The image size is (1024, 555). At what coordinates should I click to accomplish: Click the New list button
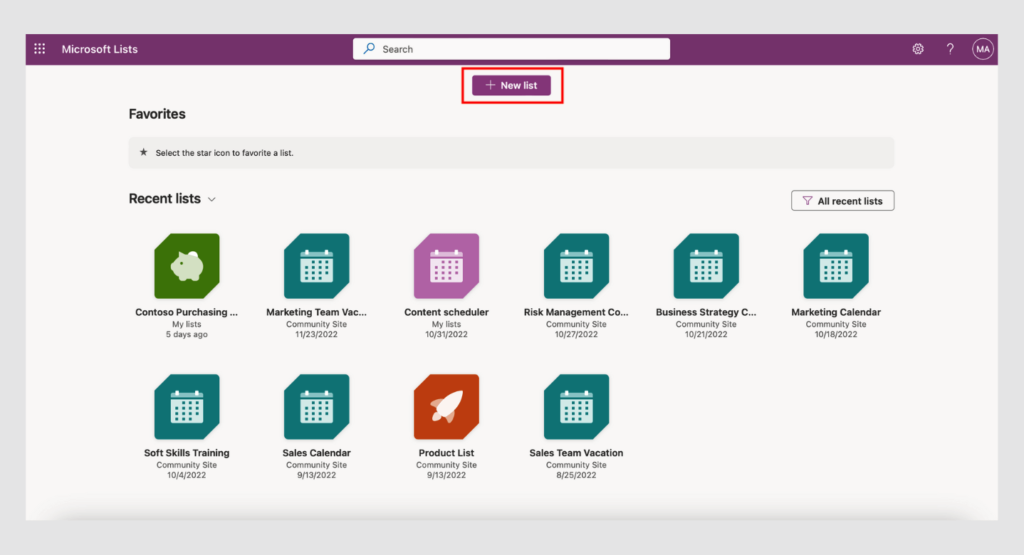click(x=511, y=86)
